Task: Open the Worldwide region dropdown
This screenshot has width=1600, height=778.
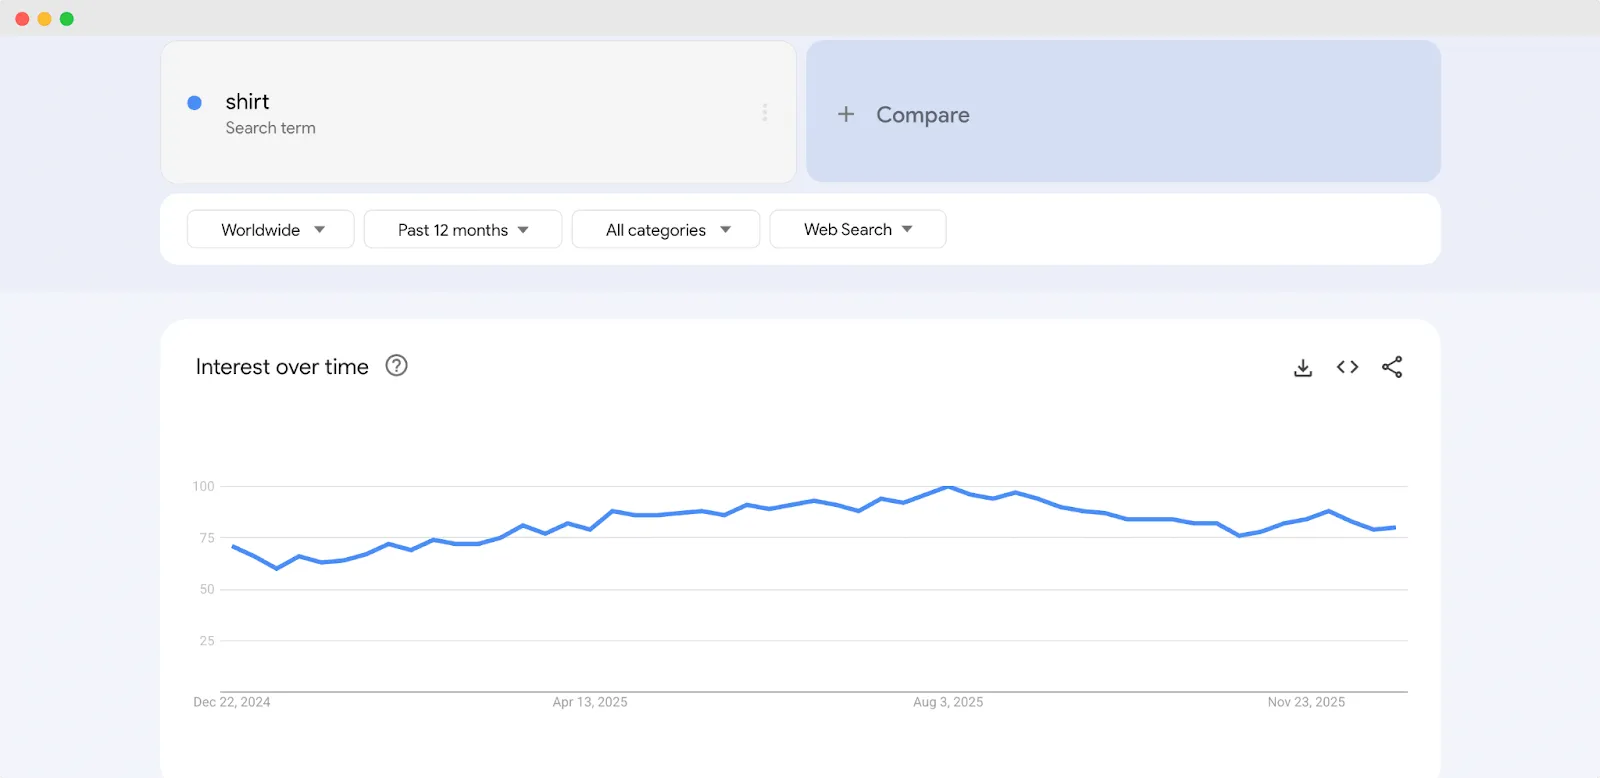Action: point(271,229)
